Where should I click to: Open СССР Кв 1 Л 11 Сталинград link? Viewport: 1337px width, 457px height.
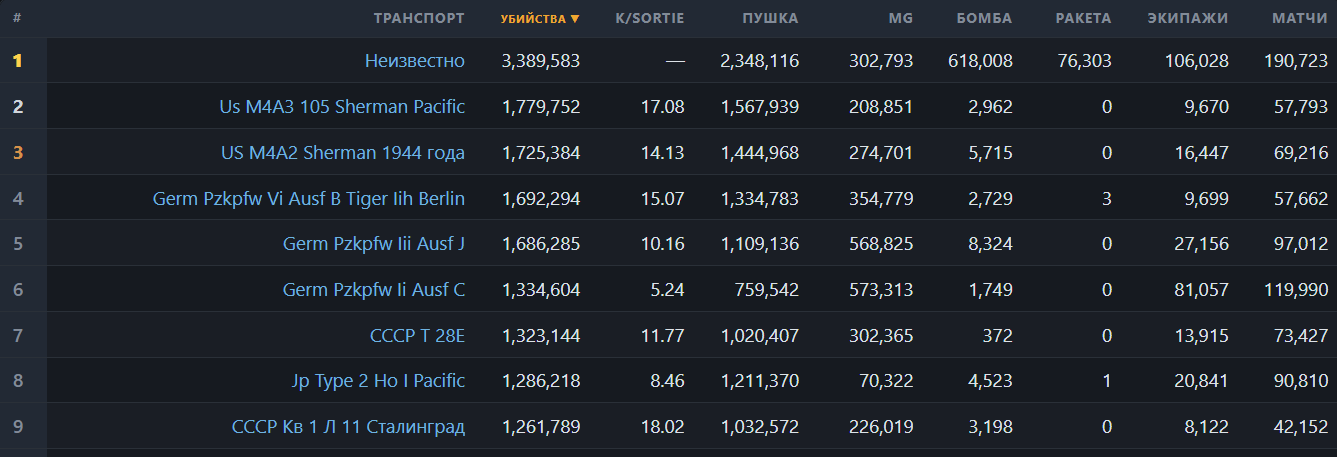[x=348, y=427]
